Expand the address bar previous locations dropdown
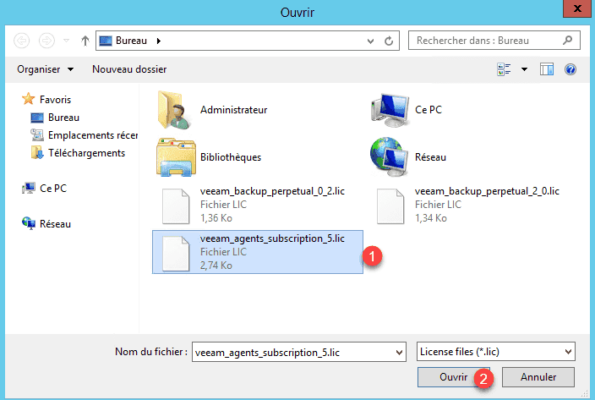This screenshot has width=595, height=400. coord(370,41)
